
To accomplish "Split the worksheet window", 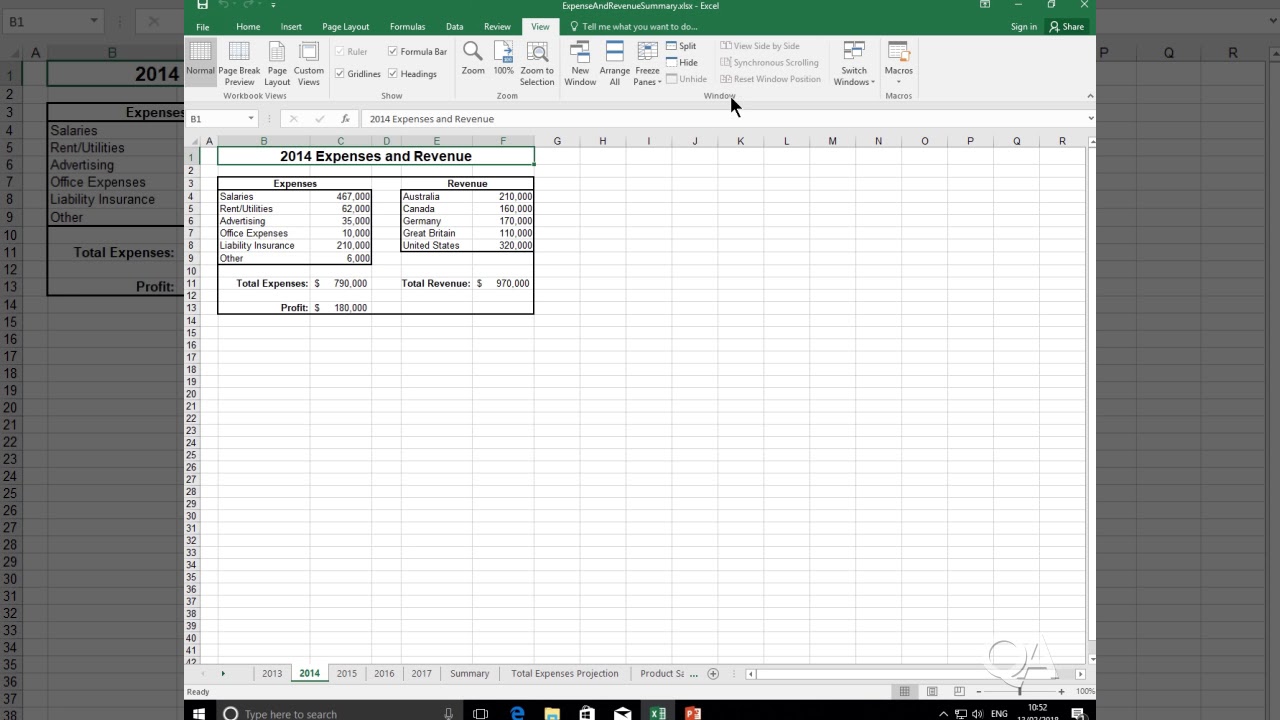I will [x=681, y=46].
